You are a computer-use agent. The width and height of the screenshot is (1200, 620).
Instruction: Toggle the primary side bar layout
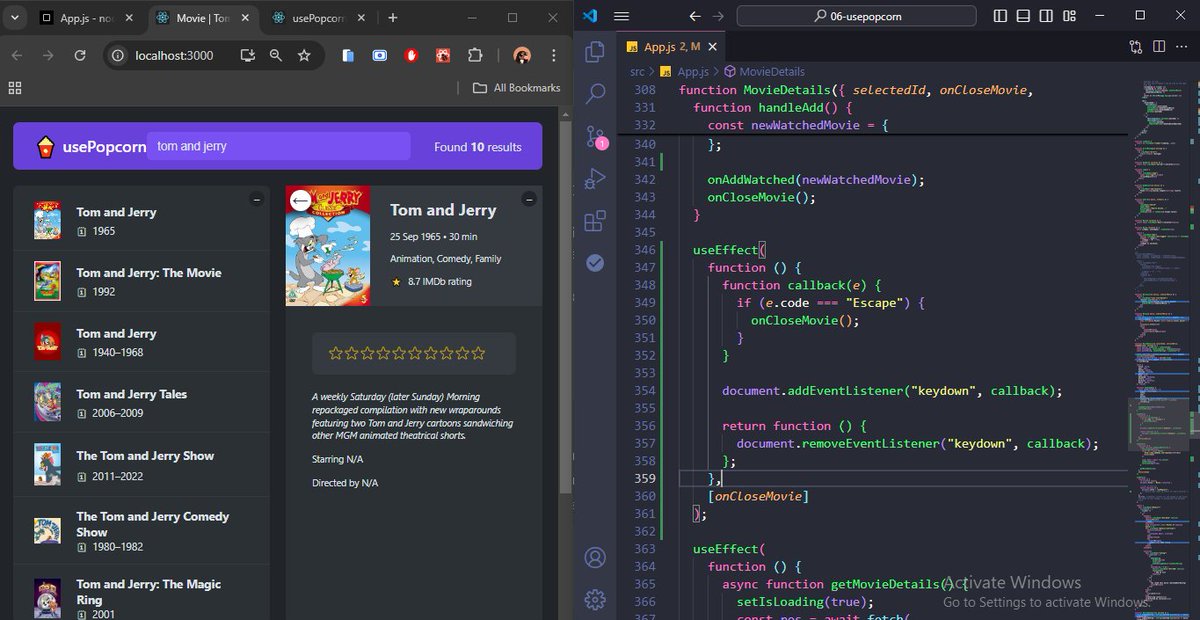(x=1001, y=16)
